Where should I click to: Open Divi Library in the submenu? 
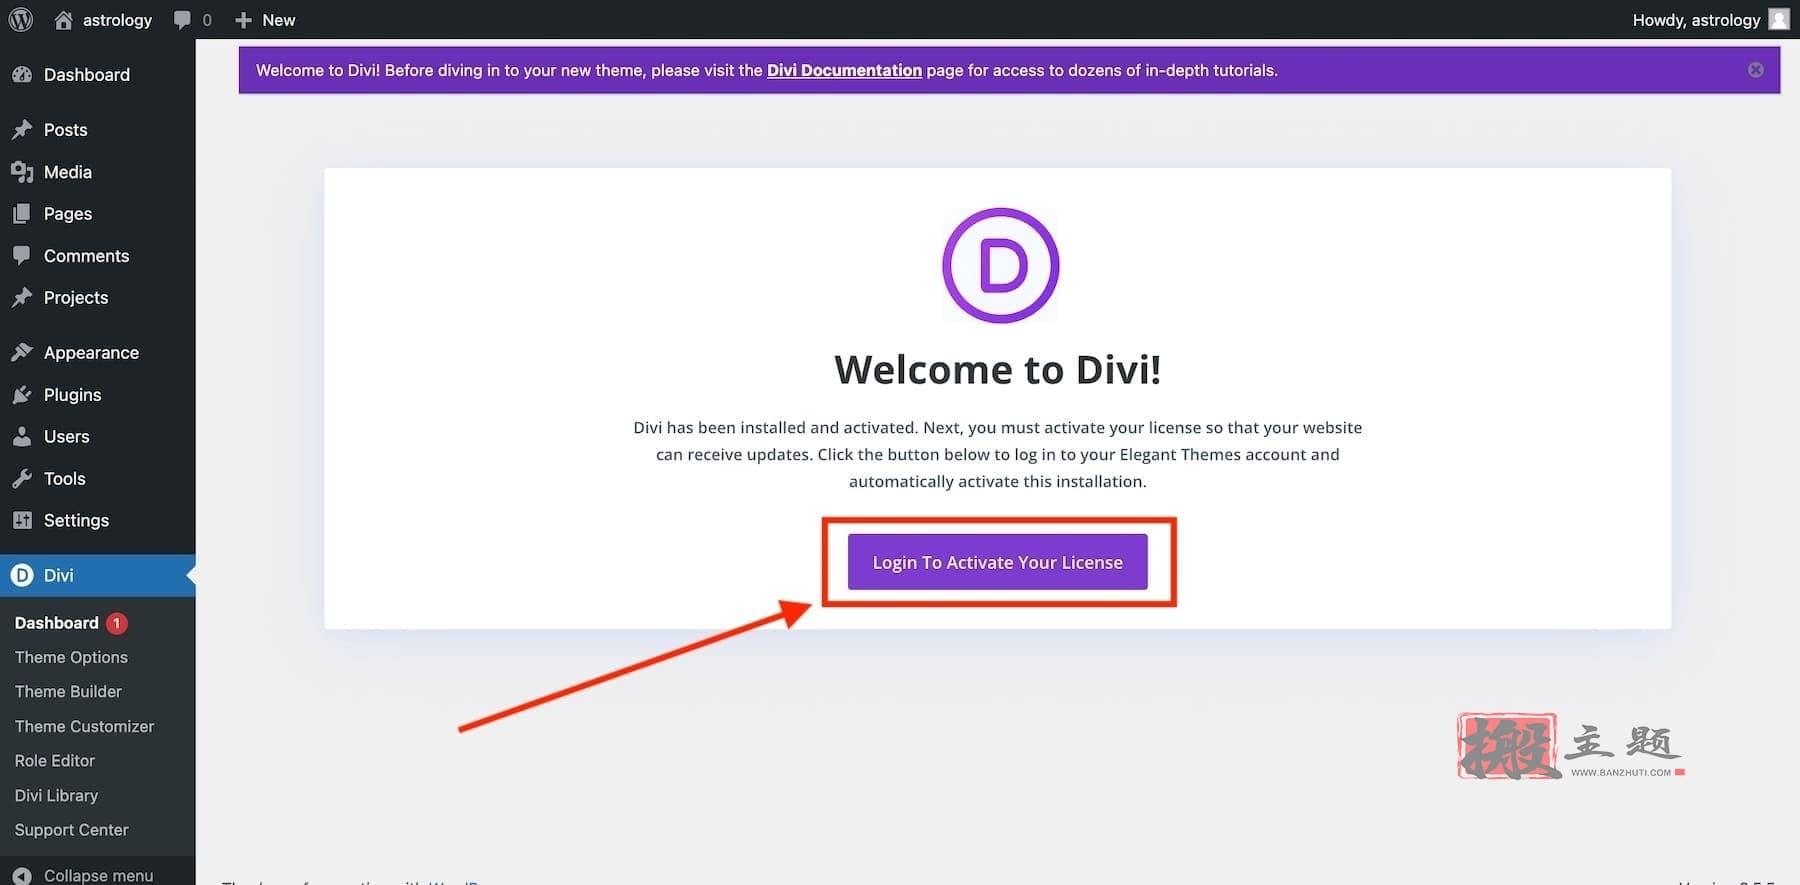click(56, 795)
